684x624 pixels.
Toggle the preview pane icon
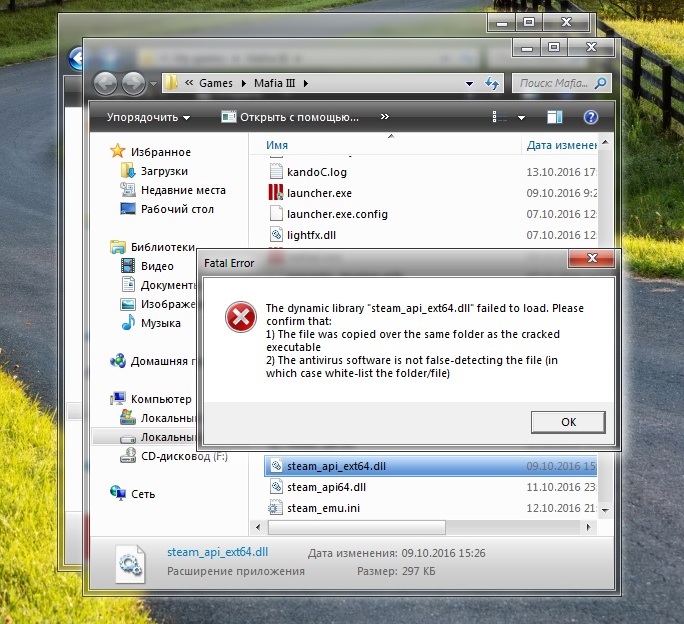click(554, 117)
